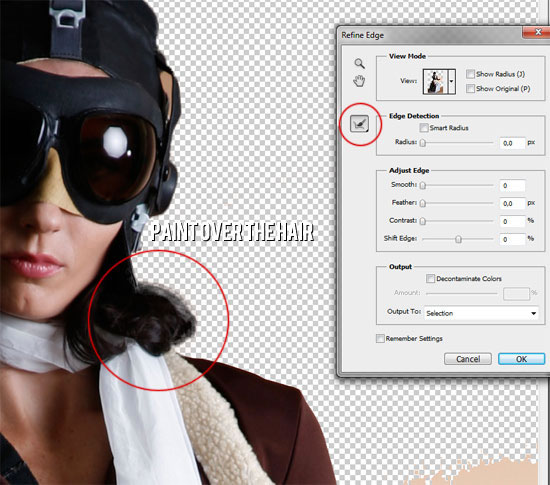Select the Refine Radius brush tool
The width and height of the screenshot is (550, 485).
360,124
